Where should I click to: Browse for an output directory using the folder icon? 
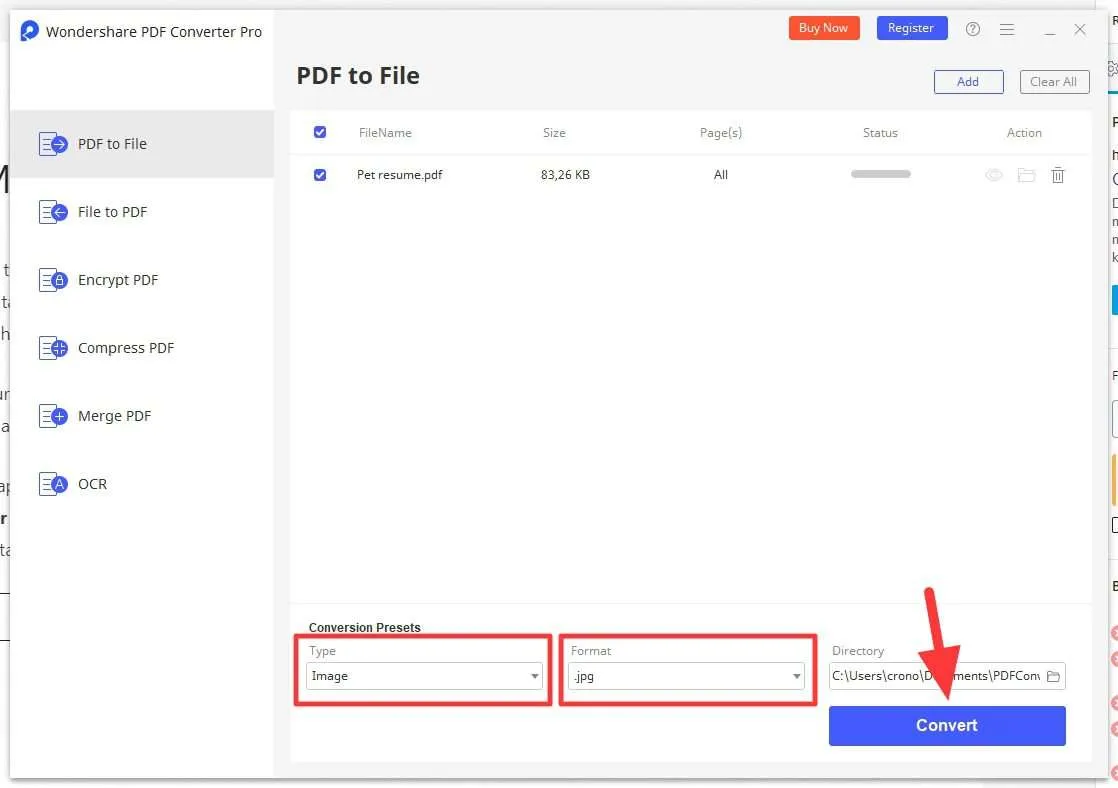(1053, 676)
